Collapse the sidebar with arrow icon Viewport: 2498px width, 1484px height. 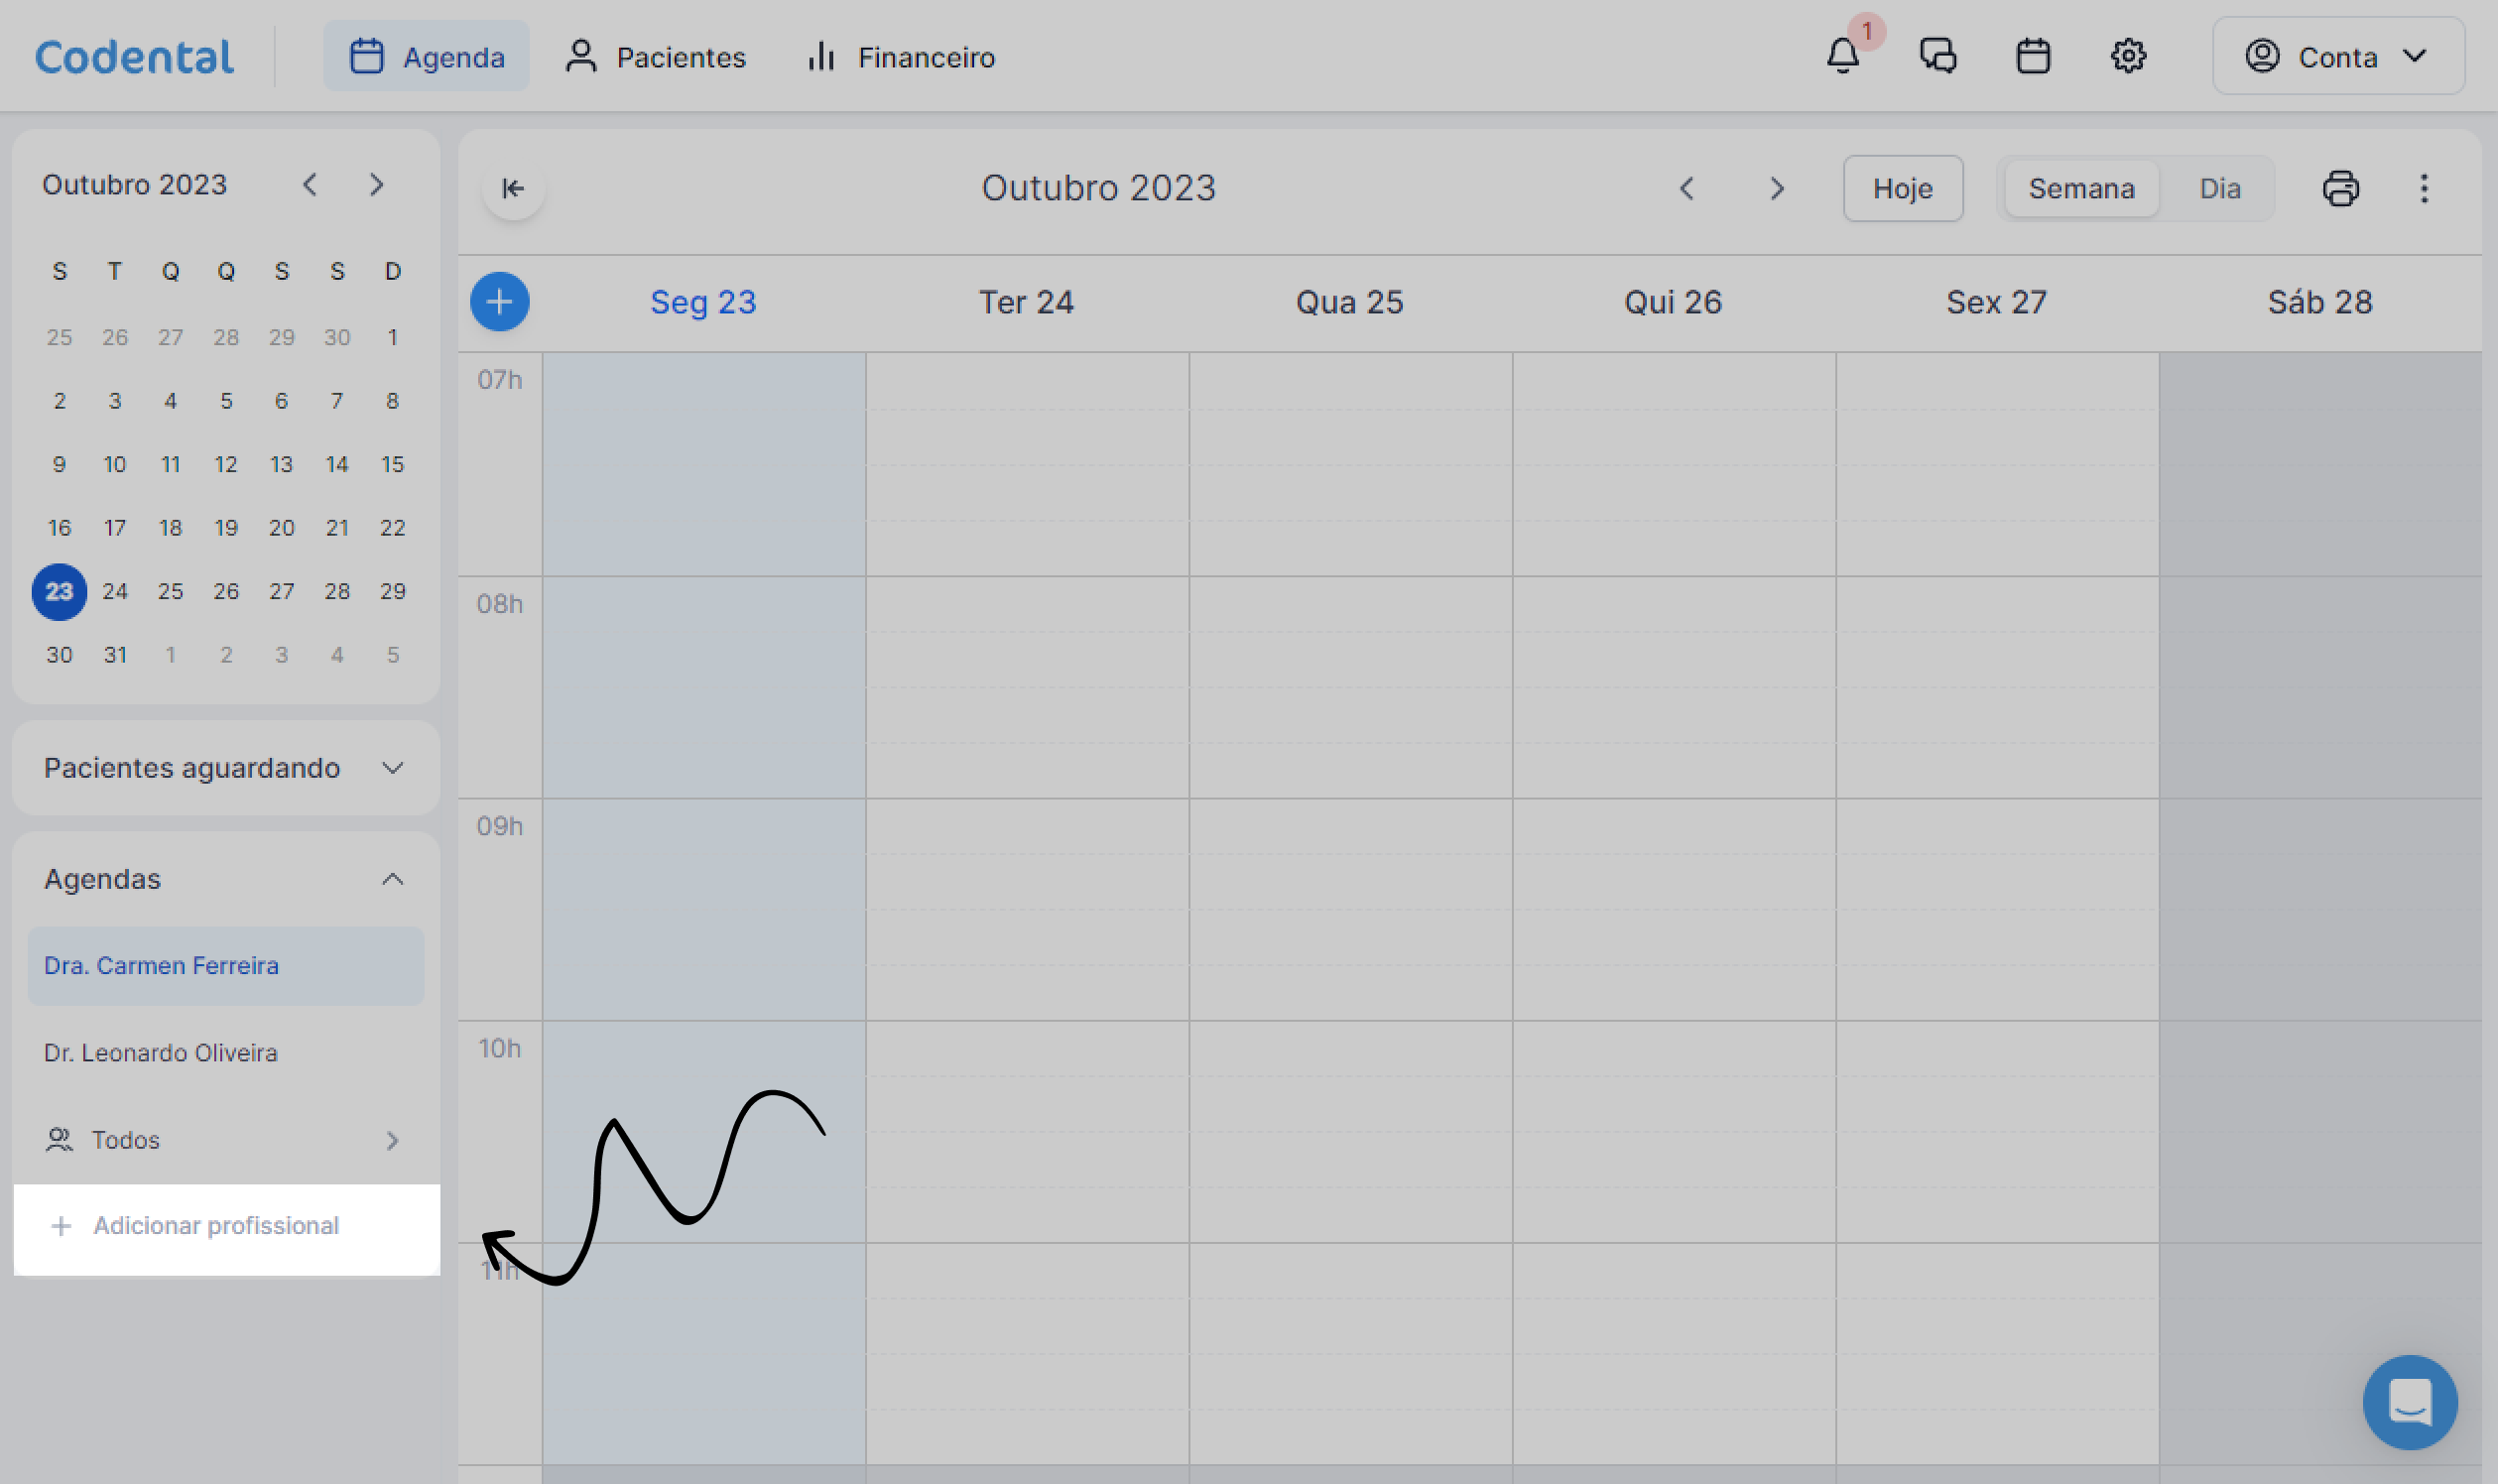click(513, 188)
